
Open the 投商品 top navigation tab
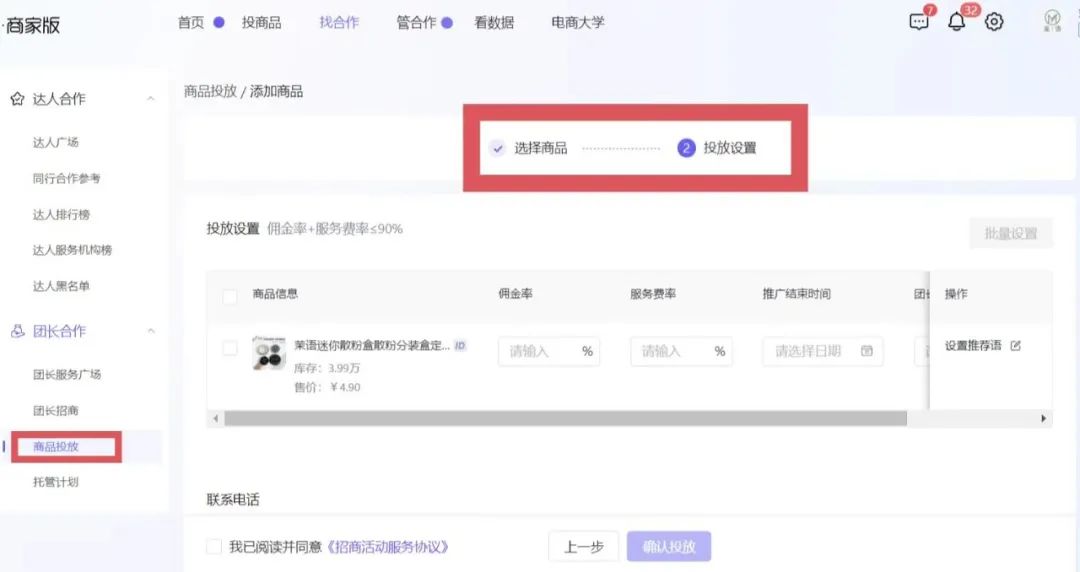point(261,23)
